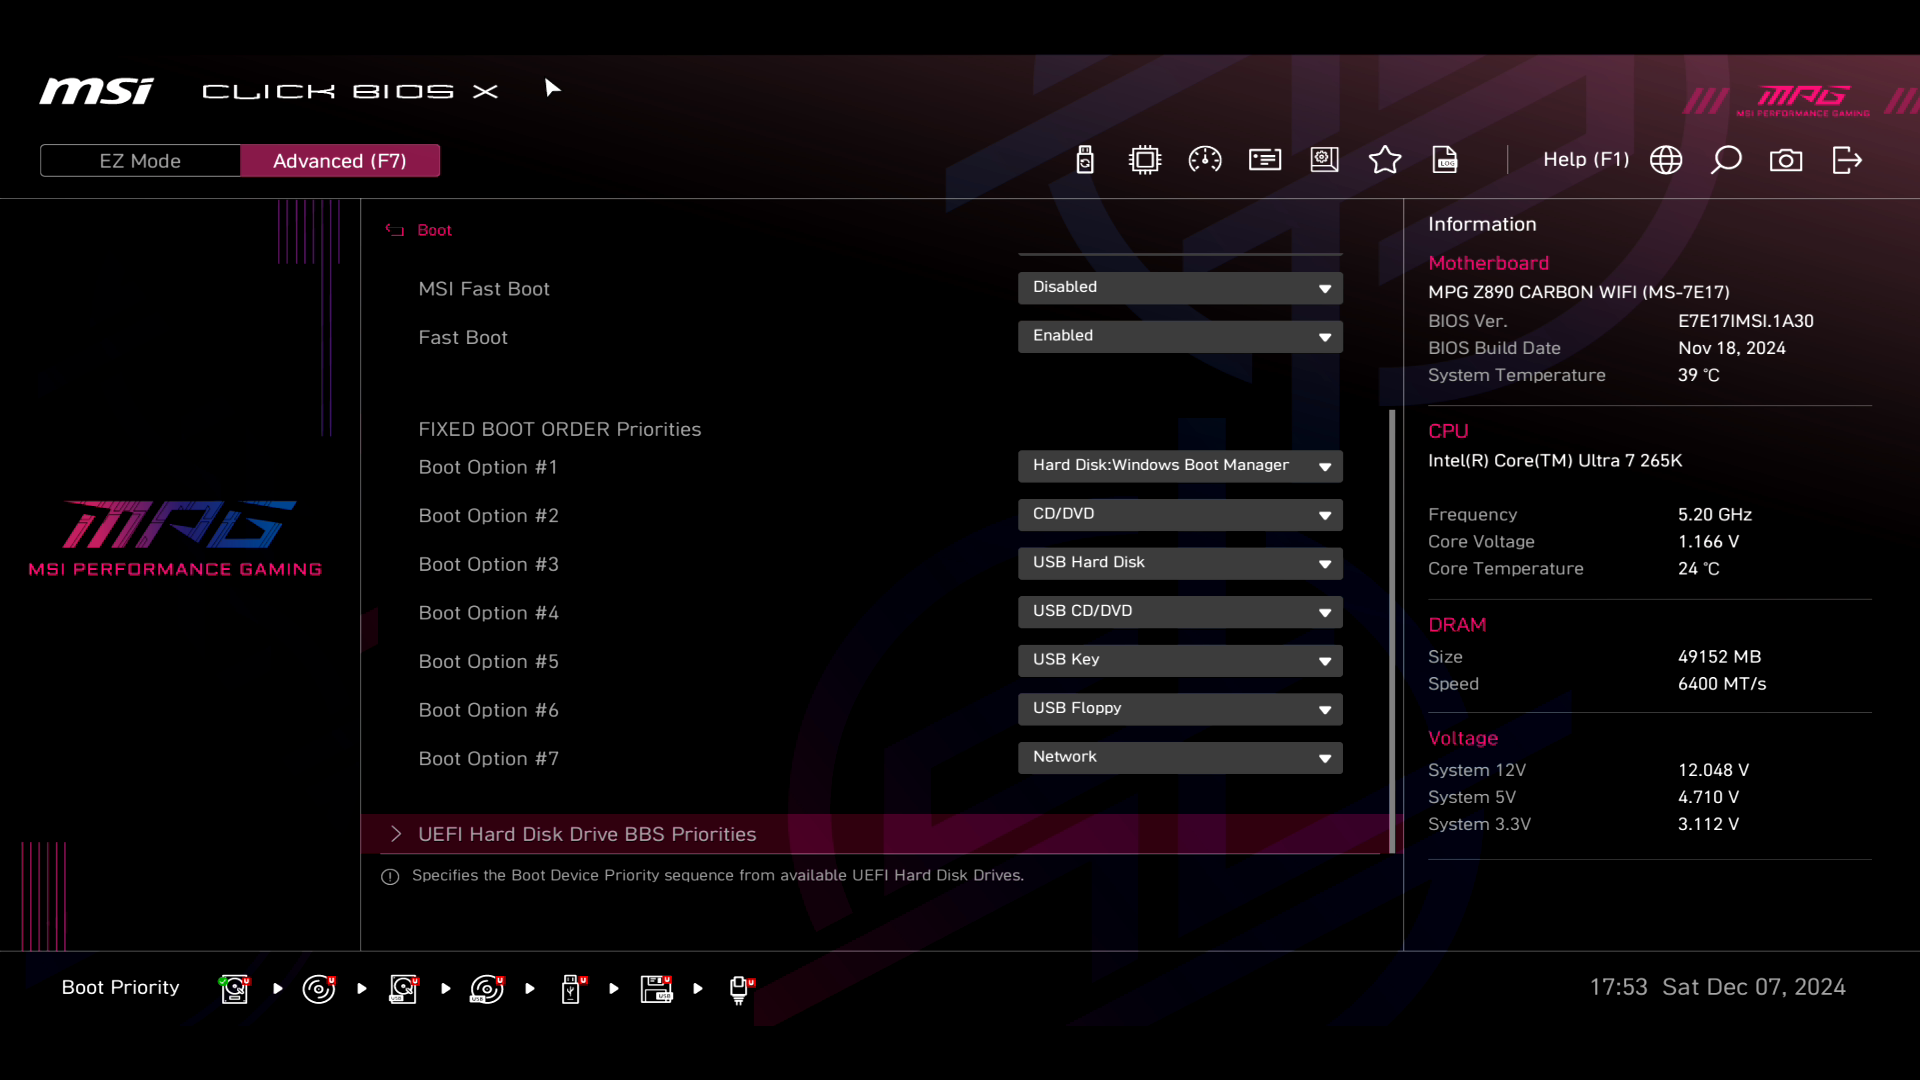This screenshot has height=1080, width=1920.
Task: Expand UEFI Hard Disk Drive BBS Priorities
Action: pyautogui.click(x=587, y=834)
